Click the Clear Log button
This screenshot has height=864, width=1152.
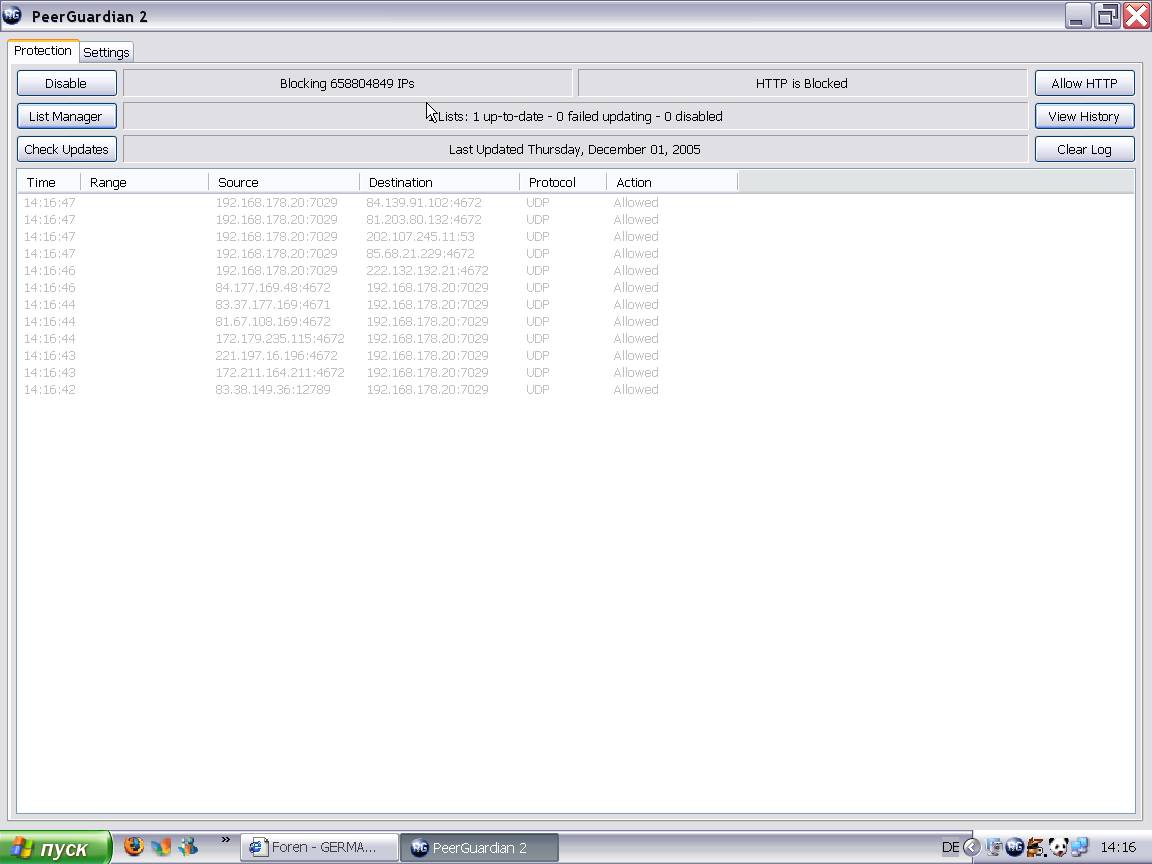pos(1084,149)
